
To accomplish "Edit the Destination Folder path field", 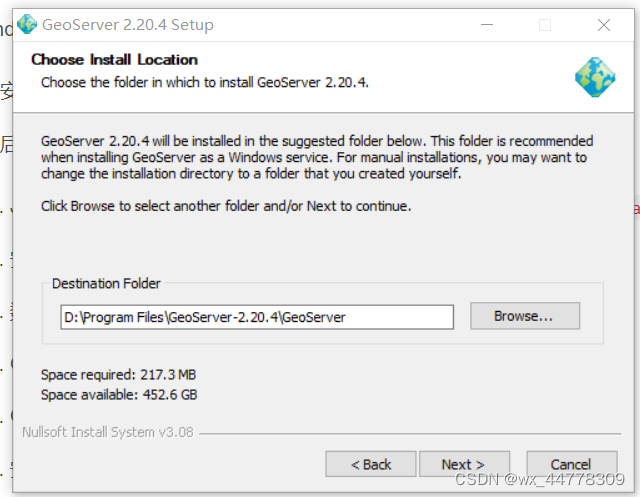I will click(257, 317).
